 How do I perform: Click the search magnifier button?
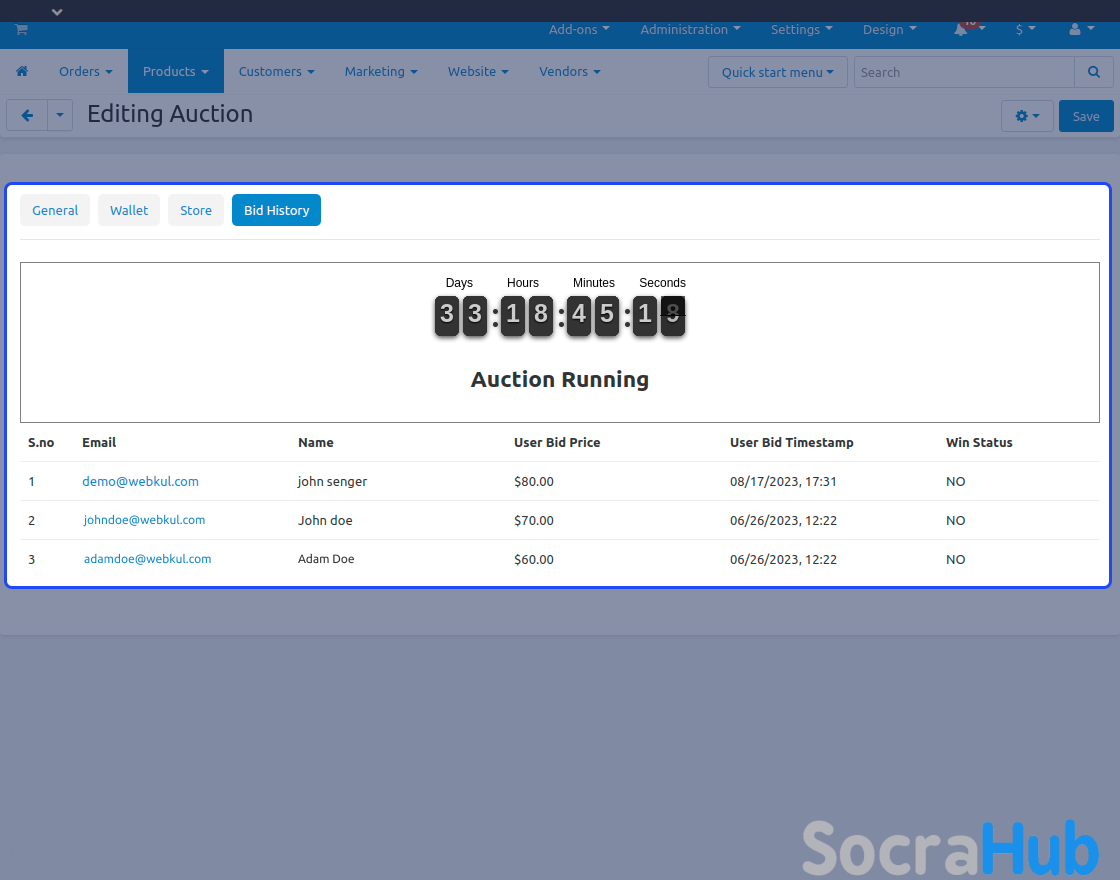(1094, 72)
